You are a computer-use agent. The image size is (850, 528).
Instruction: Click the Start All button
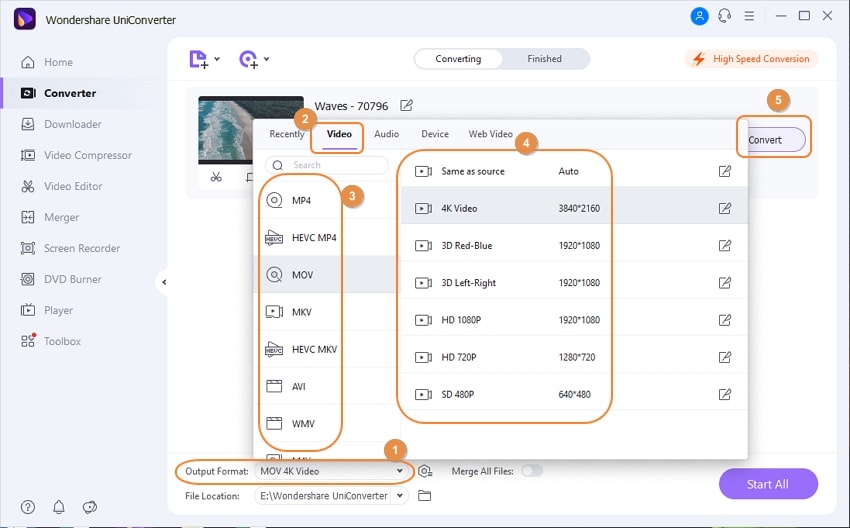coord(768,484)
